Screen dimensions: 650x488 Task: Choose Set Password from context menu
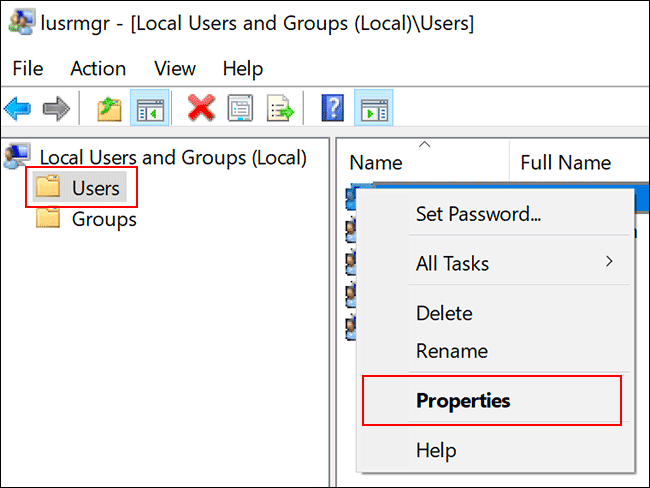coord(478,214)
